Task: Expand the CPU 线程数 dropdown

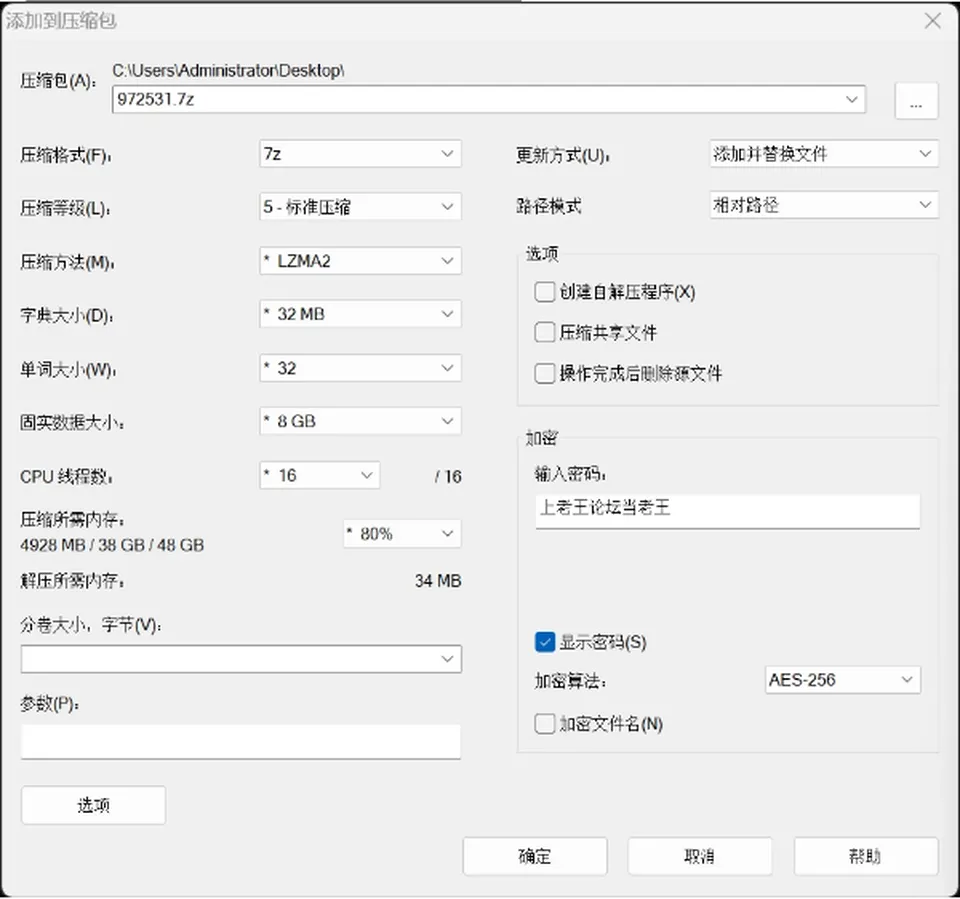Action: (320, 475)
